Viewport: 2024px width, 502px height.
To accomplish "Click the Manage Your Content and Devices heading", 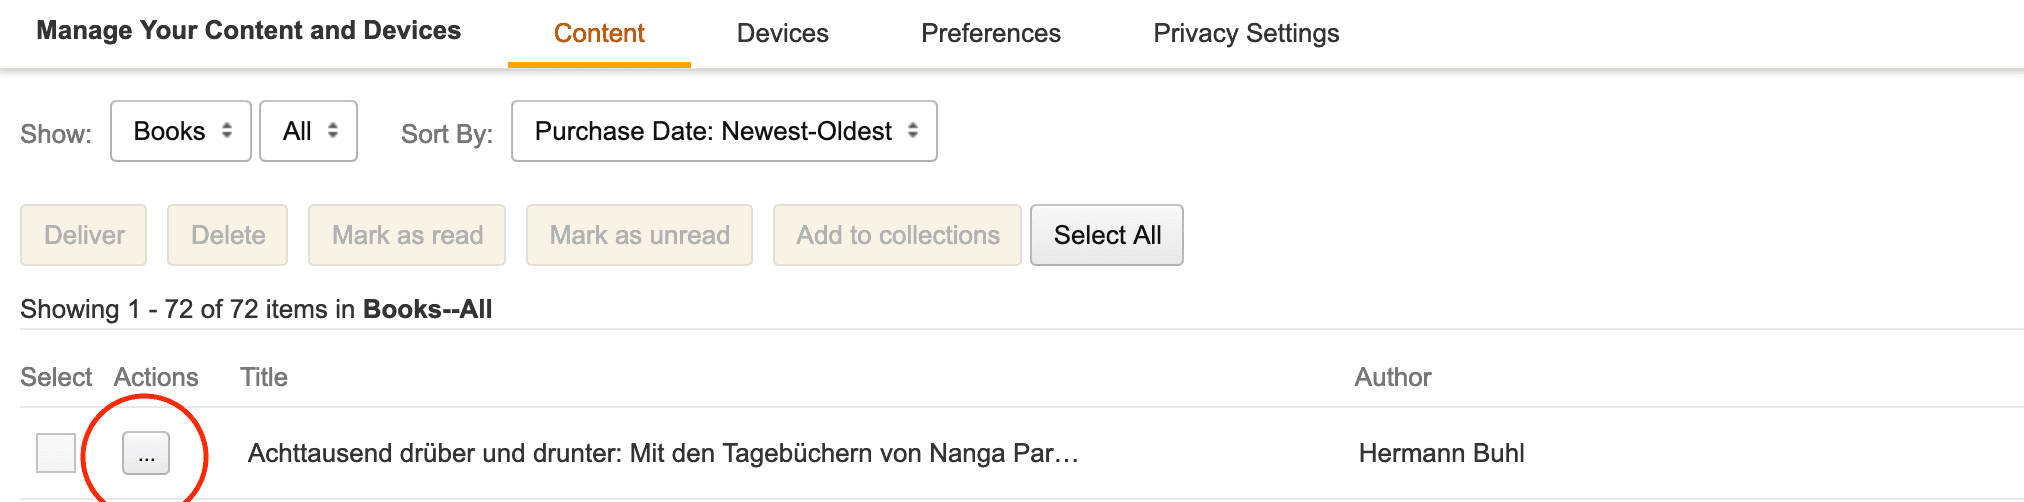I will coord(248,31).
